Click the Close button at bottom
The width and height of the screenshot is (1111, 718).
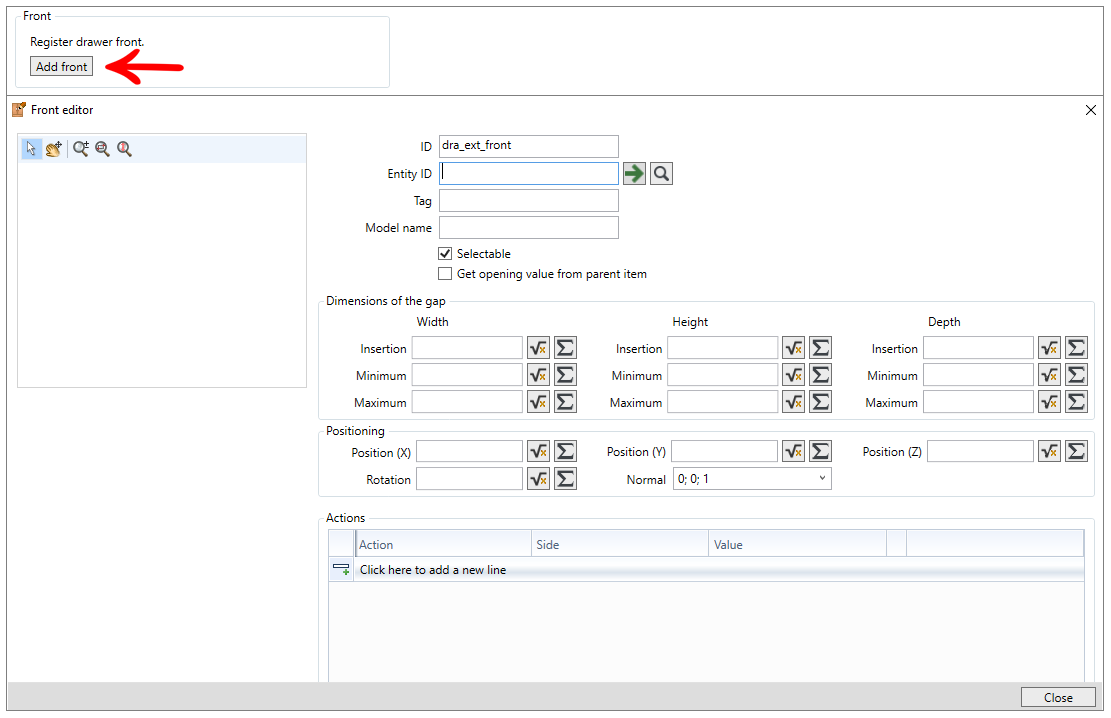pyautogui.click(x=1058, y=697)
